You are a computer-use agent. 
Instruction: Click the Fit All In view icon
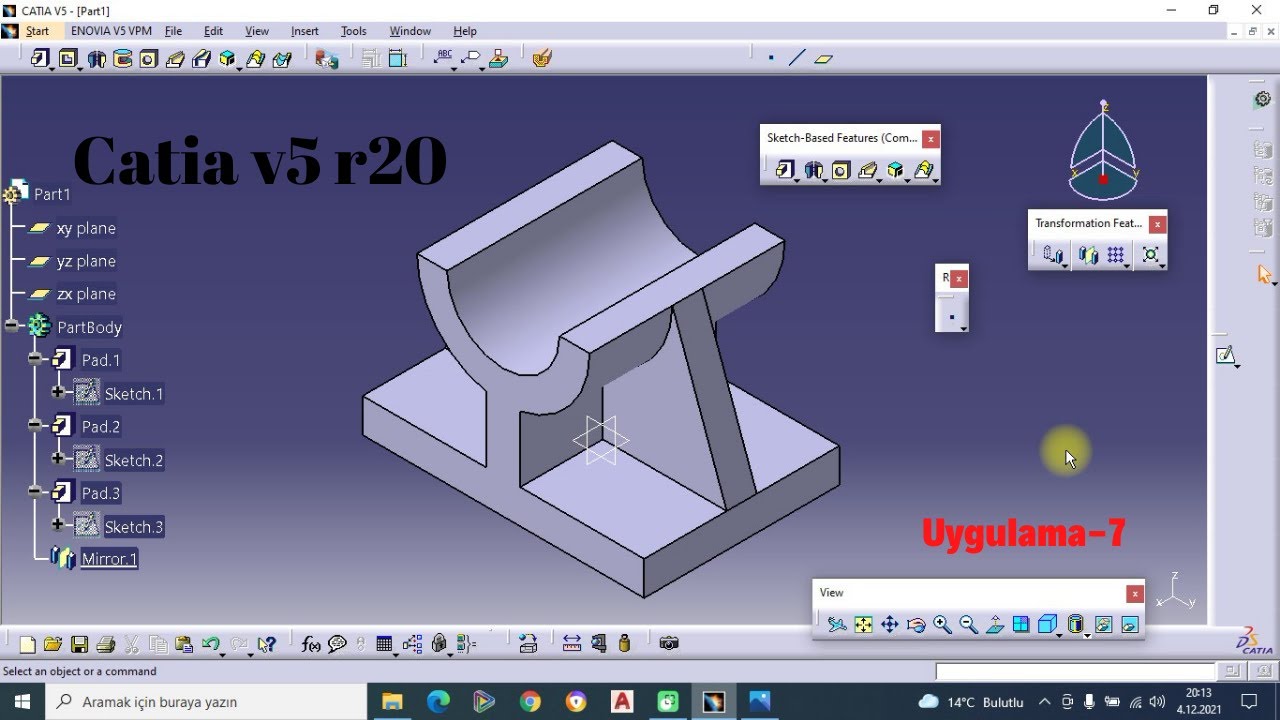(x=863, y=625)
